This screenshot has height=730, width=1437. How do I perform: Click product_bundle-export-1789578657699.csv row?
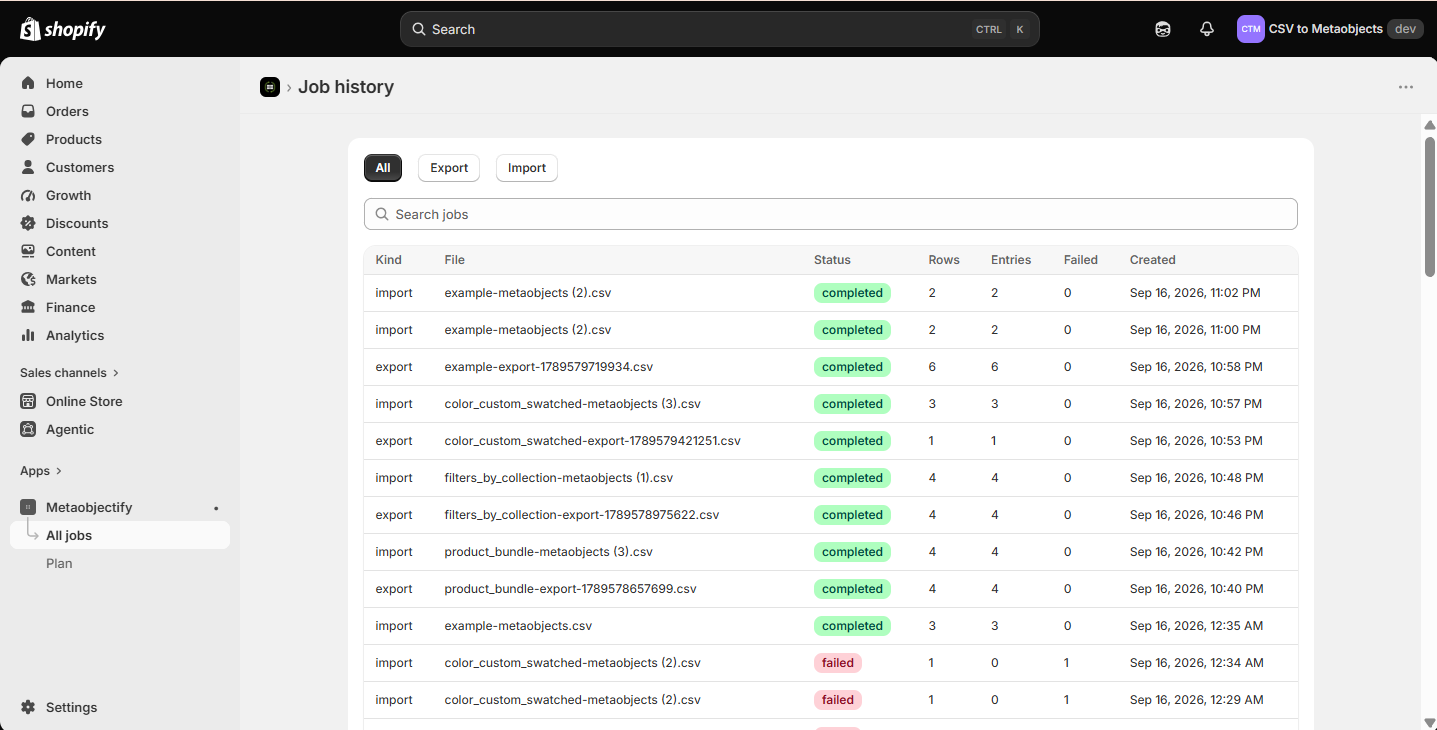pos(831,589)
